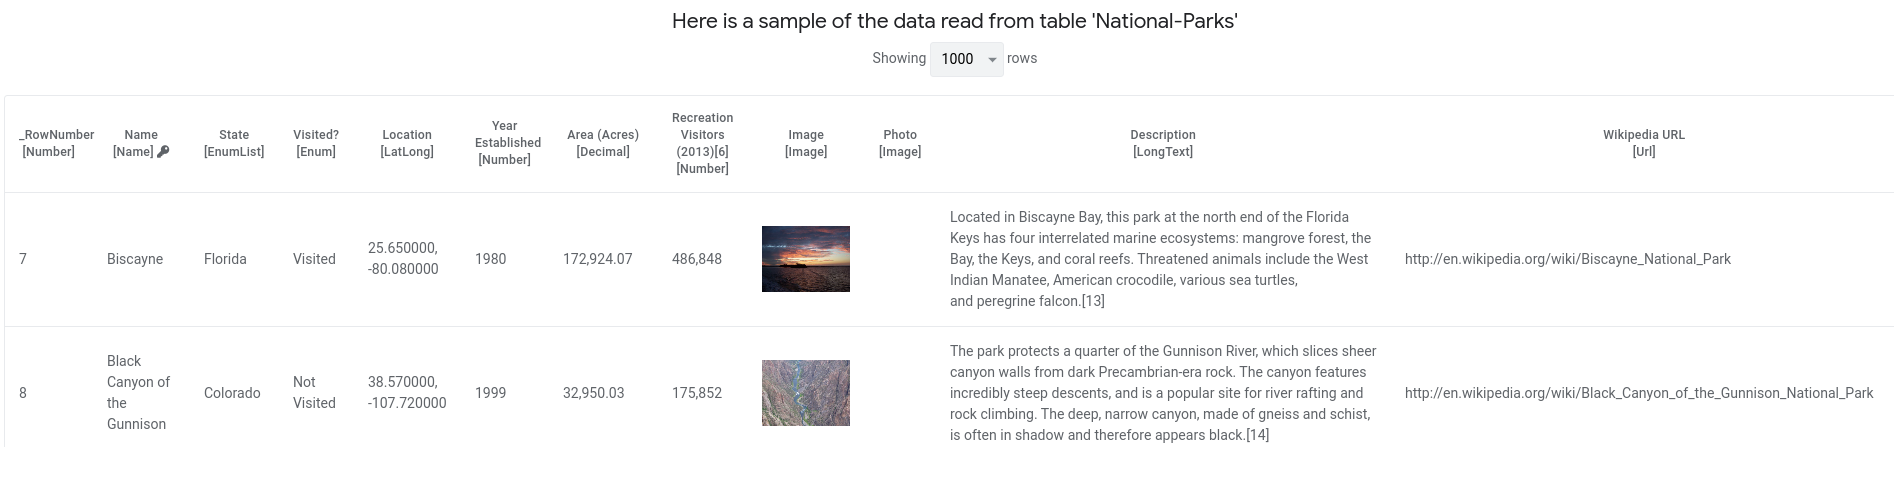The height and width of the screenshot is (480, 1894).
Task: Click the _RowNumber column header
Action: [x=56, y=143]
